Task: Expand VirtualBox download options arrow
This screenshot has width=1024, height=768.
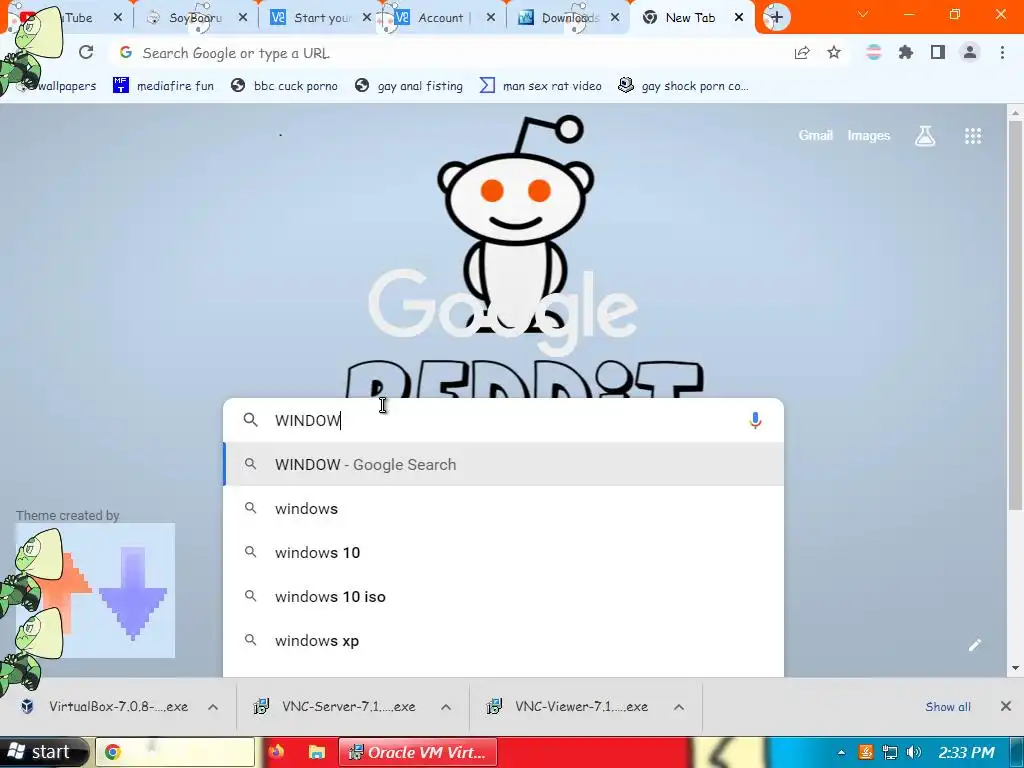Action: click(x=213, y=707)
